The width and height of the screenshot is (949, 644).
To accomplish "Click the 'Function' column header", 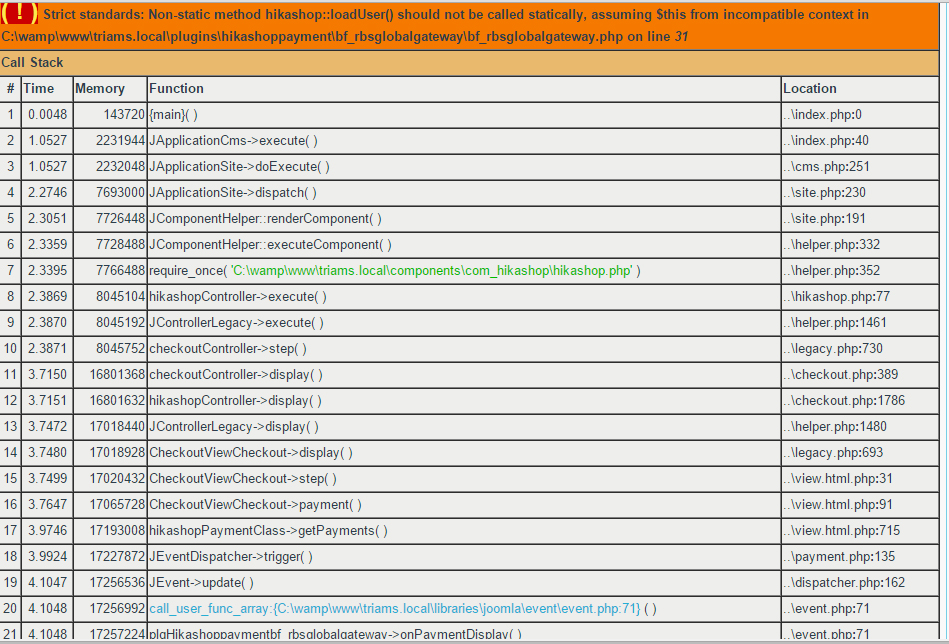I will (x=176, y=88).
